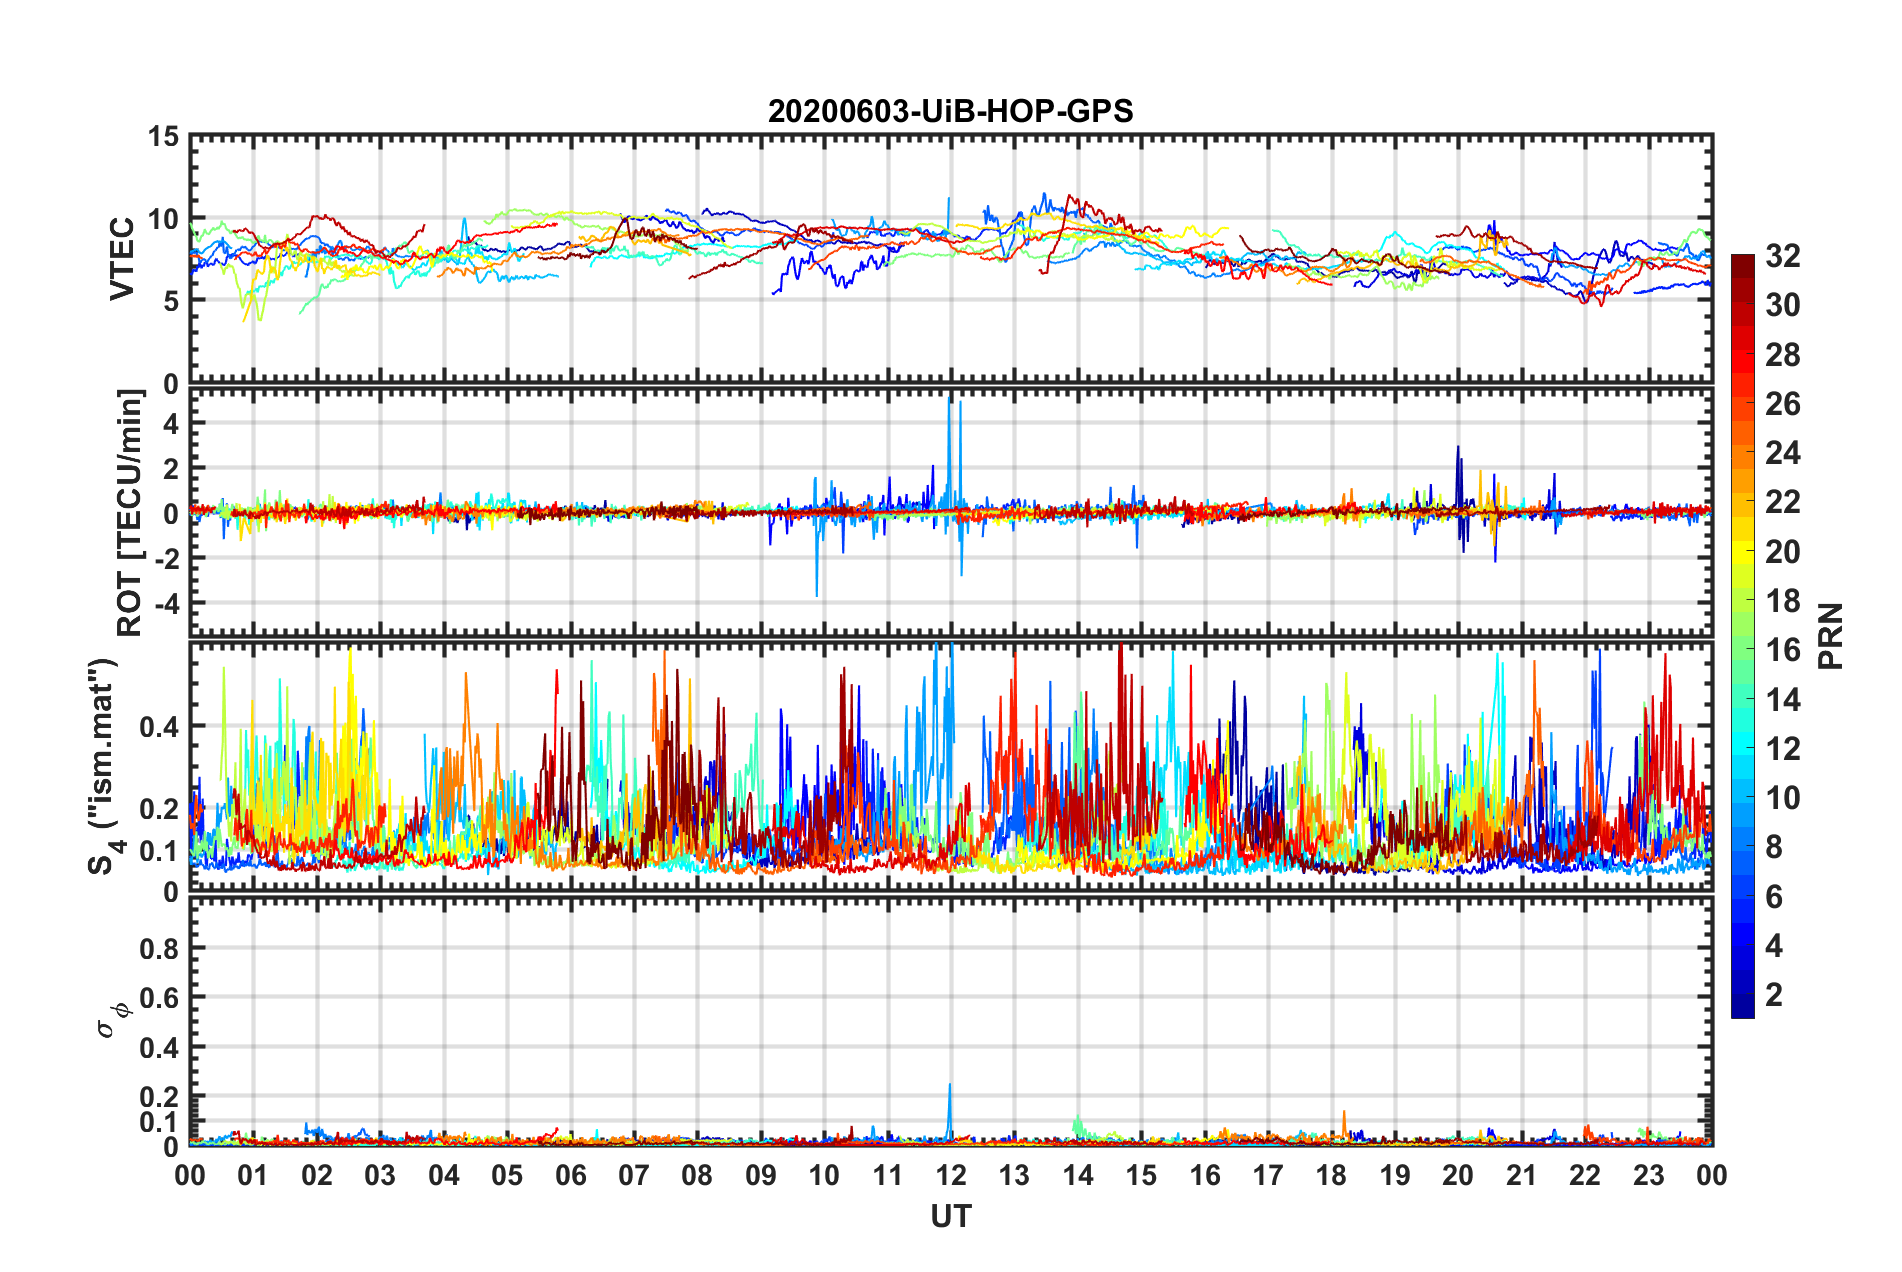
Task: Select the 12 hour tick on the UT axis
Action: (950, 1175)
